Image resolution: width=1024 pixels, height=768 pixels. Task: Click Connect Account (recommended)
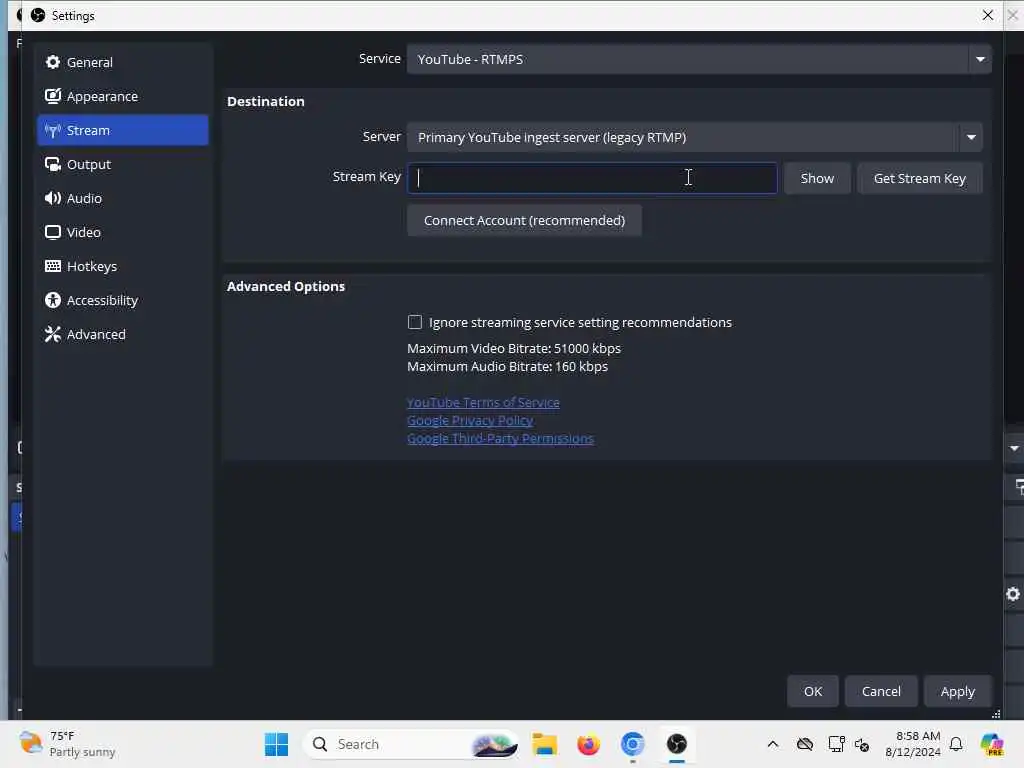click(524, 220)
